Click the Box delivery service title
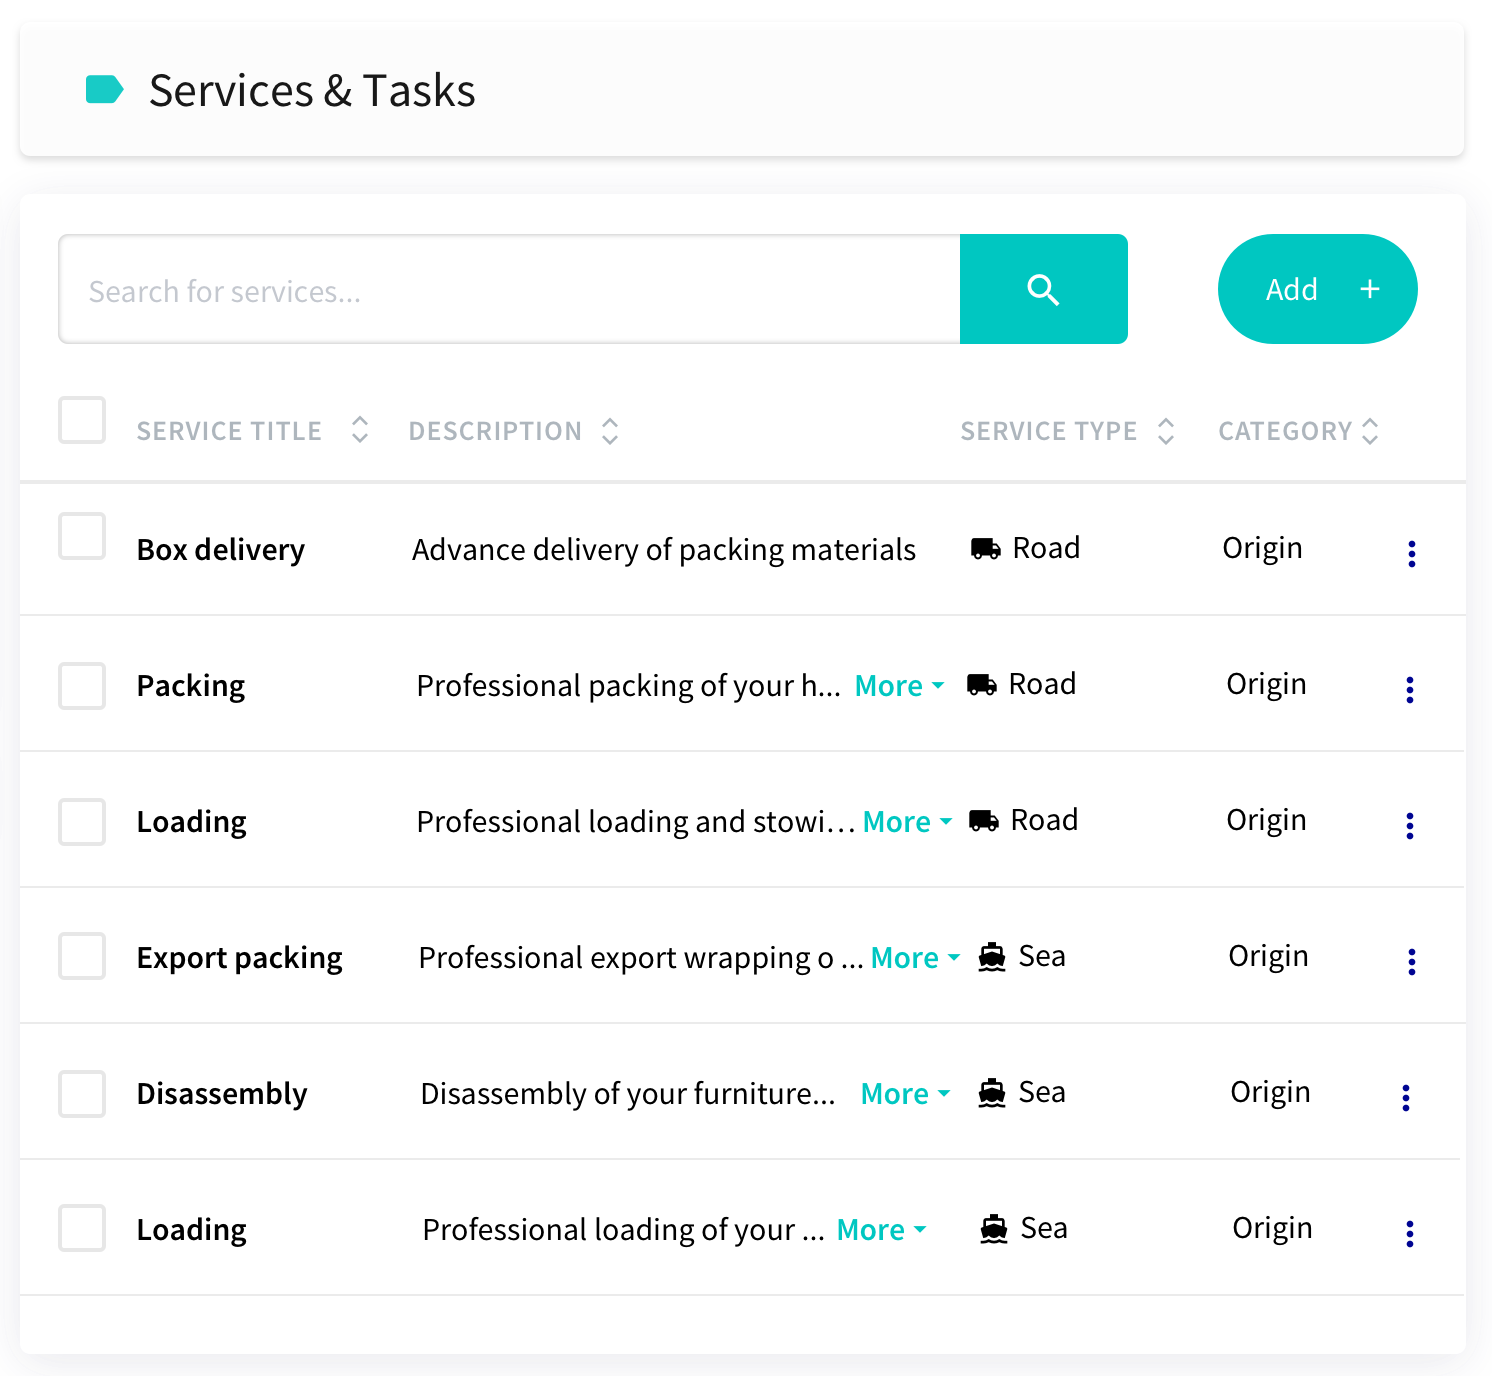Viewport: 1492px width, 1376px height. tap(220, 550)
